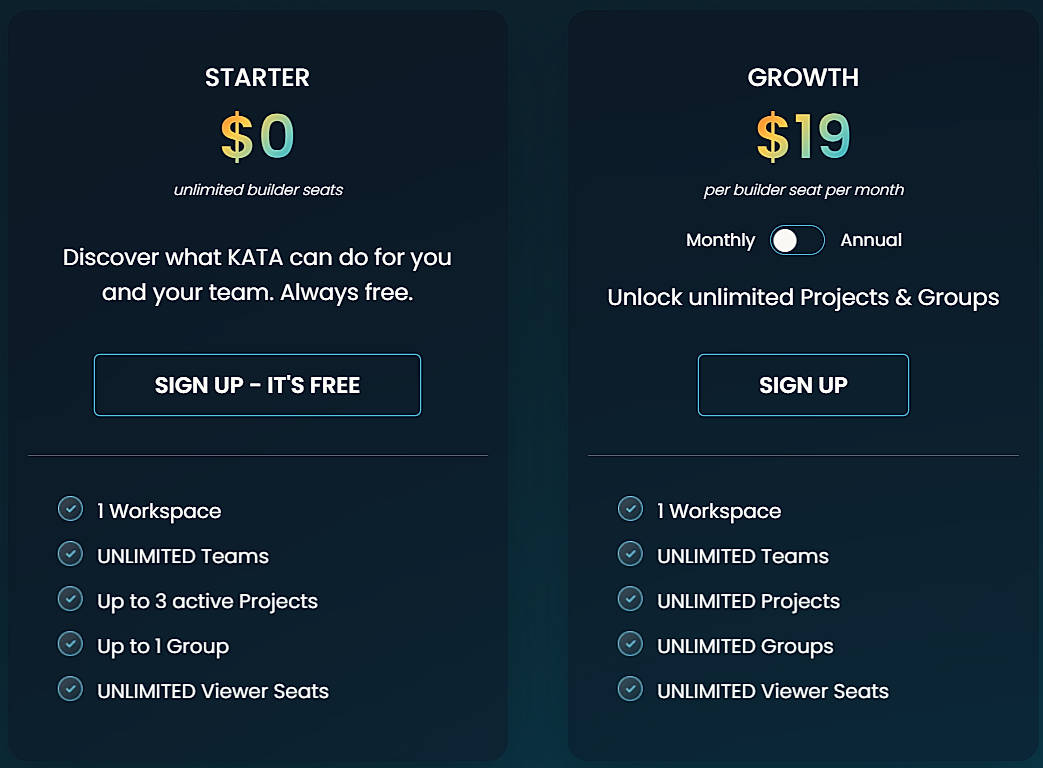Click the Growth plan "SIGN UP" button
This screenshot has height=768, width=1043.
tap(803, 384)
